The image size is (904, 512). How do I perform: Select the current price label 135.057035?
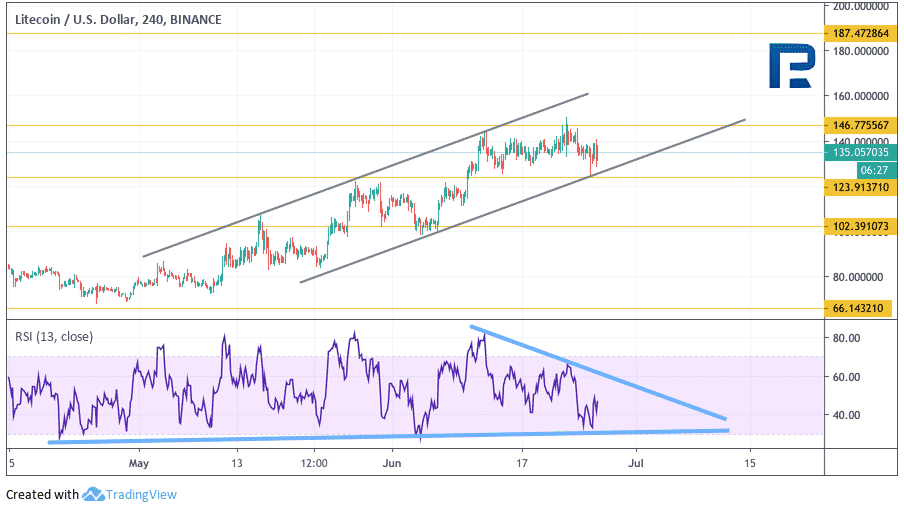click(860, 152)
